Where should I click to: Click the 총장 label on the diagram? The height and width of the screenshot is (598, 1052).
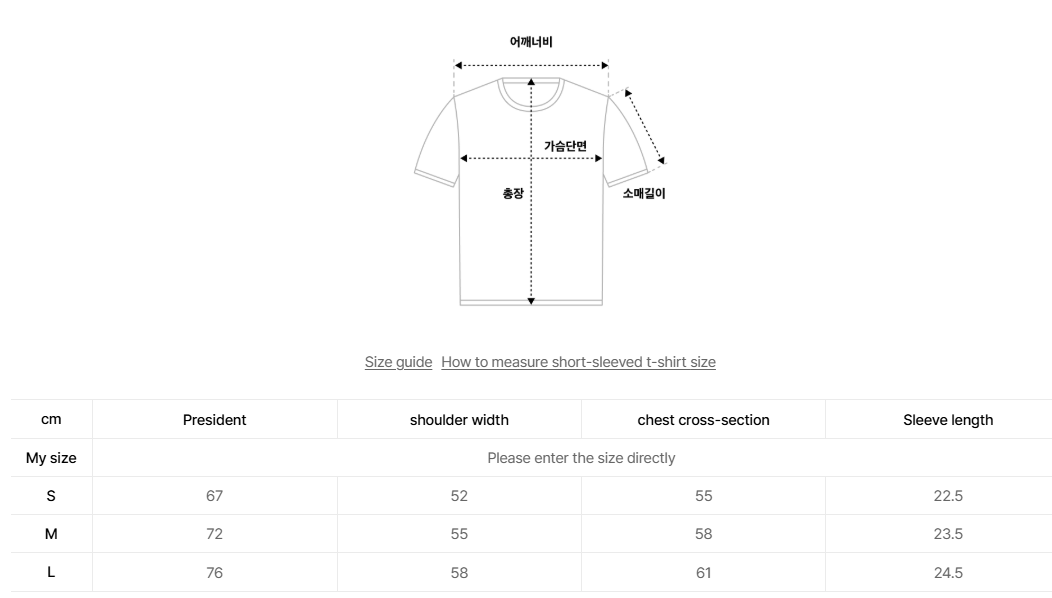[x=512, y=193]
